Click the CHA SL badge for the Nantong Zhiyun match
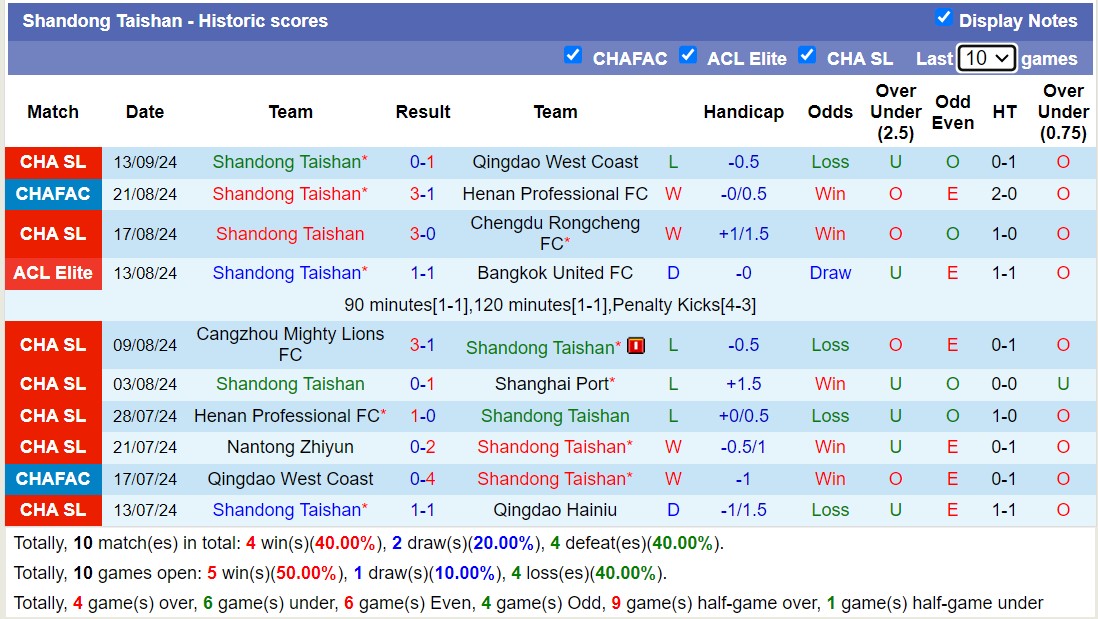The width and height of the screenshot is (1098, 619). 52,447
